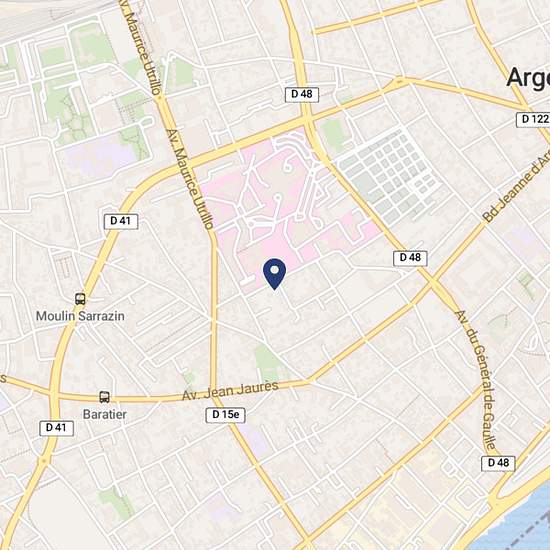Click the dark blue location pin marker
Viewport: 550px width, 550px height.
[275, 274]
